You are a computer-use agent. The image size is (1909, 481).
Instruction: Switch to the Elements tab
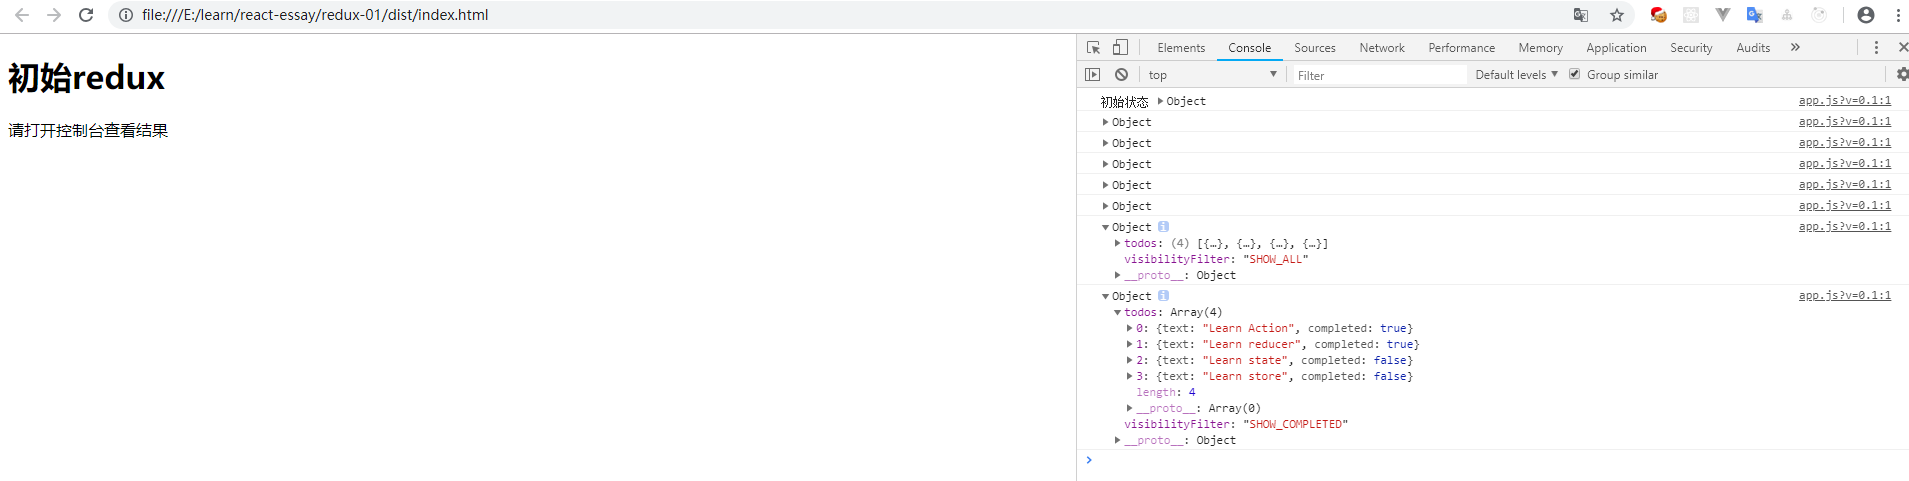point(1181,48)
